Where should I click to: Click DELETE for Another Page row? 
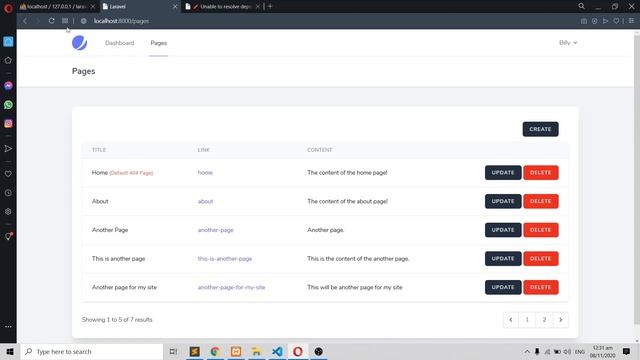click(x=541, y=230)
